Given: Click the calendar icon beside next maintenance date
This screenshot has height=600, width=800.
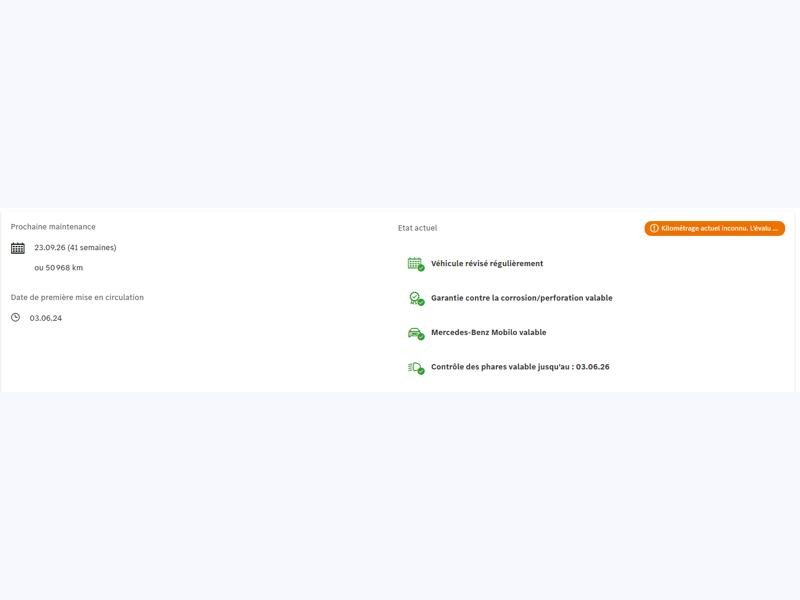Looking at the screenshot, I should 17,248.
